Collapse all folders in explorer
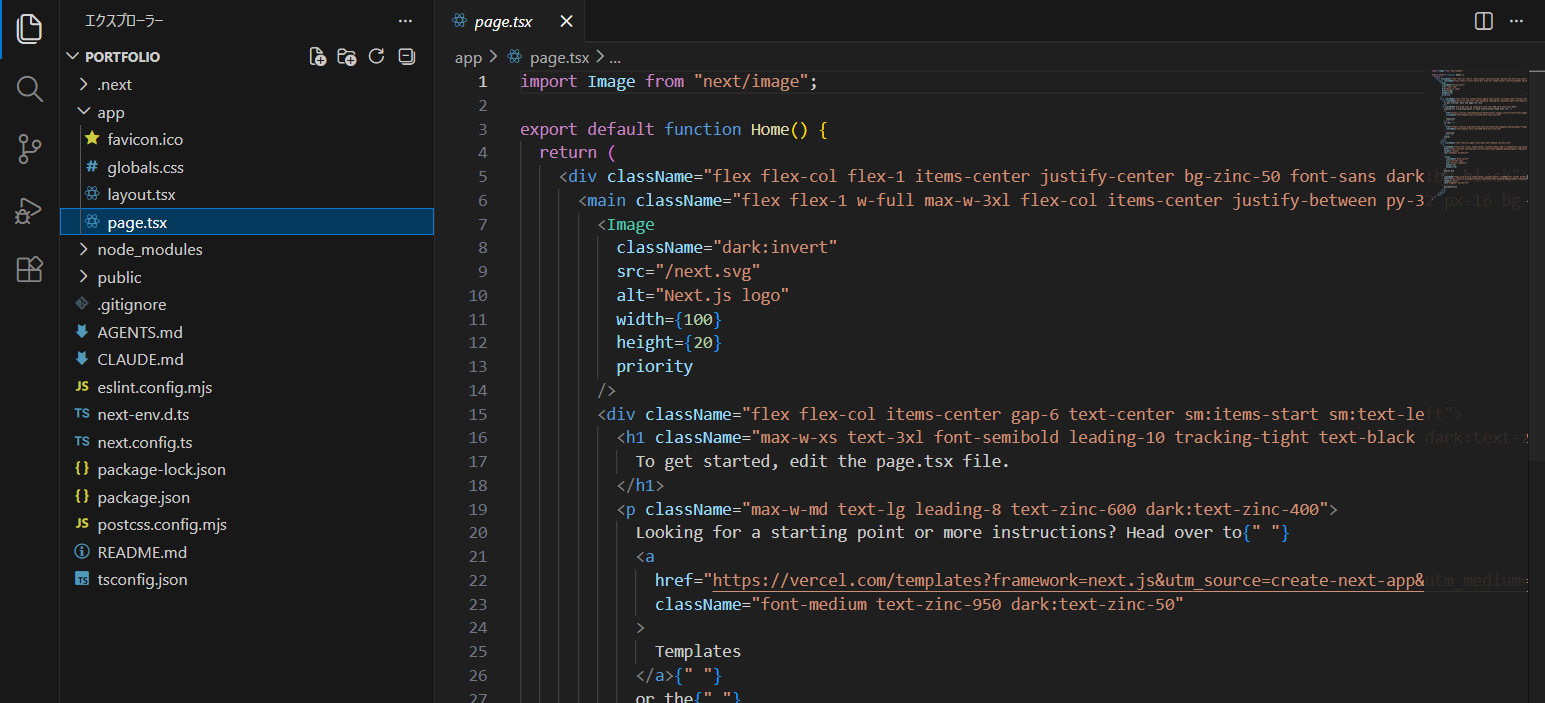 coord(406,56)
